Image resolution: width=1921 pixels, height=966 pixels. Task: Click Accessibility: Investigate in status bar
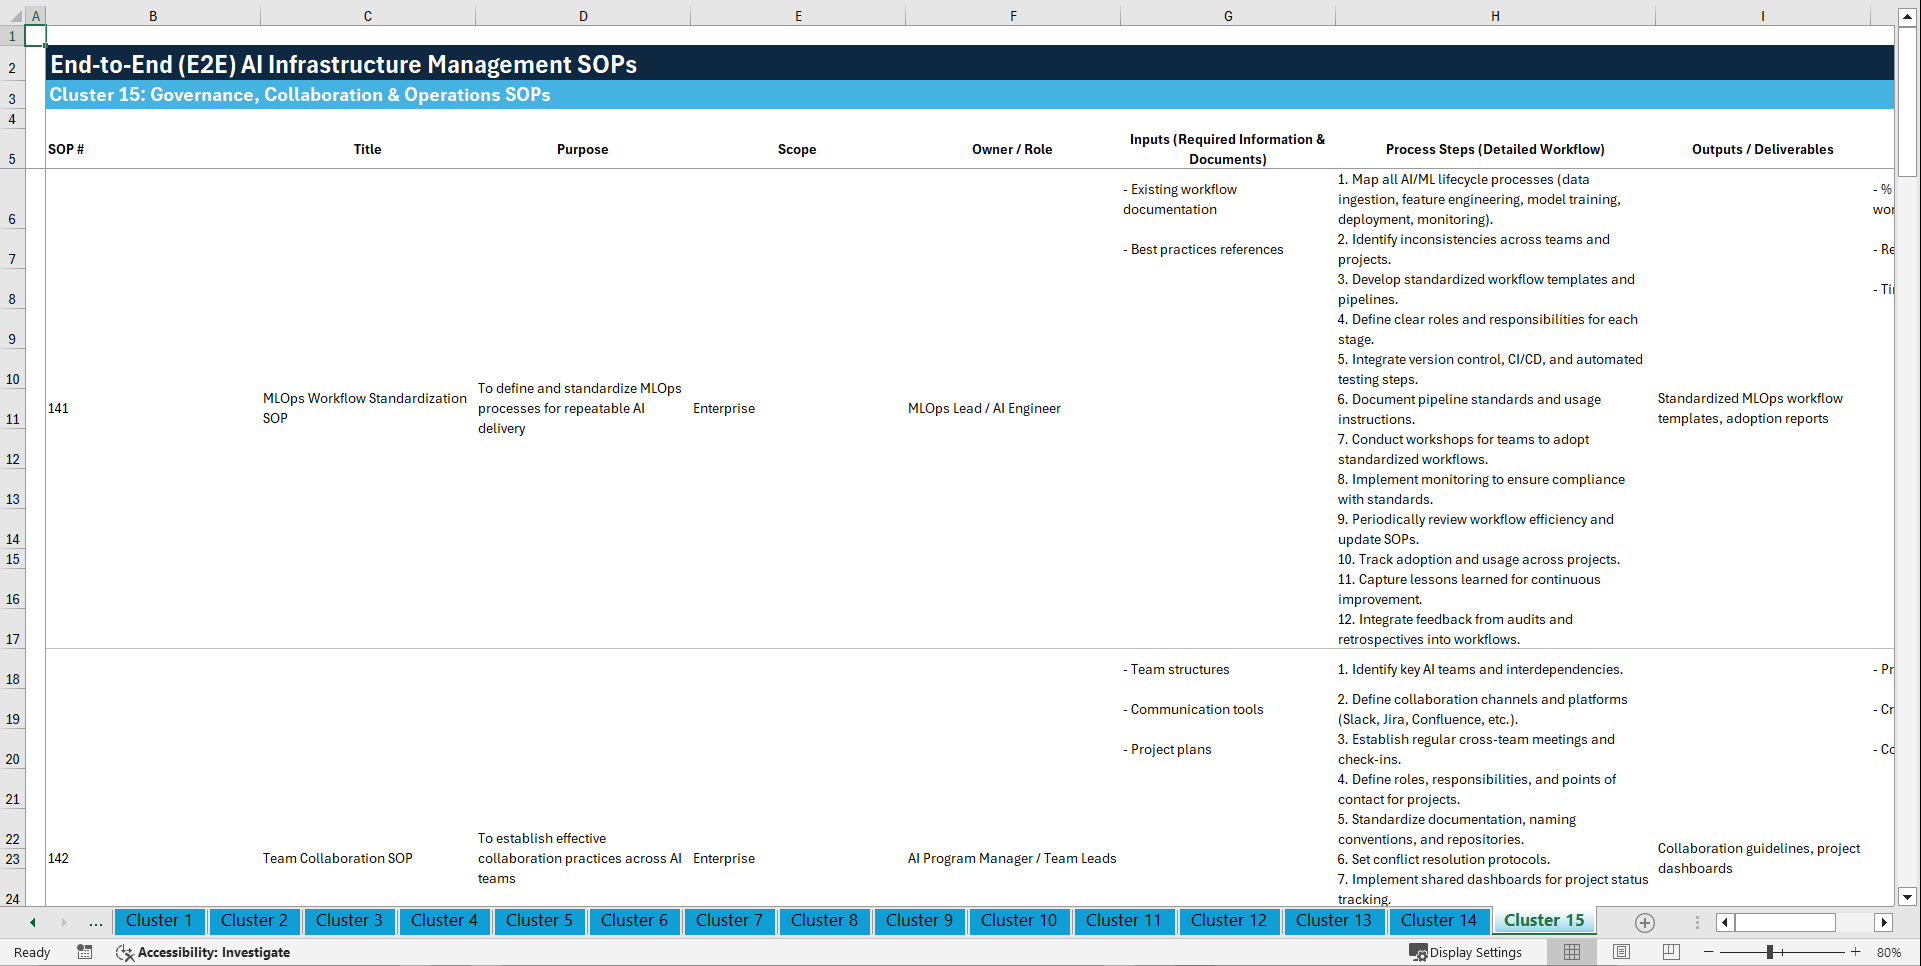(x=213, y=952)
